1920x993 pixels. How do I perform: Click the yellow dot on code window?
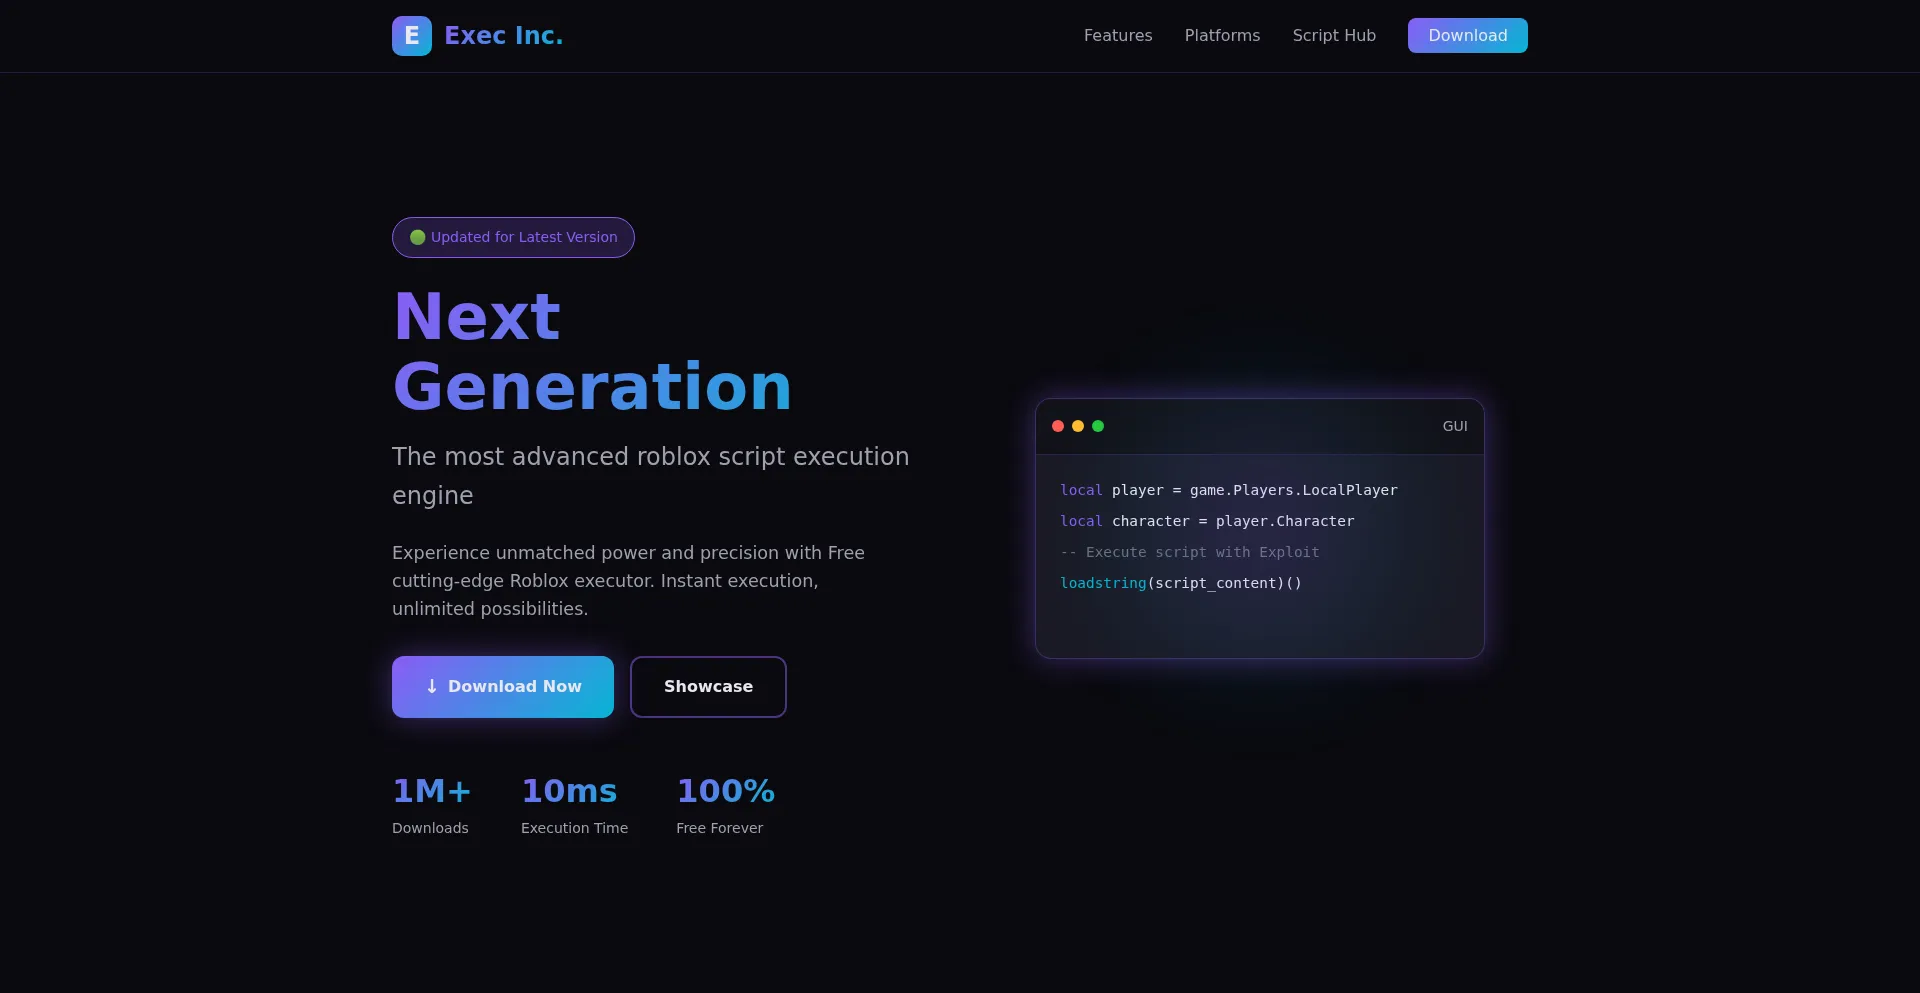coord(1078,426)
